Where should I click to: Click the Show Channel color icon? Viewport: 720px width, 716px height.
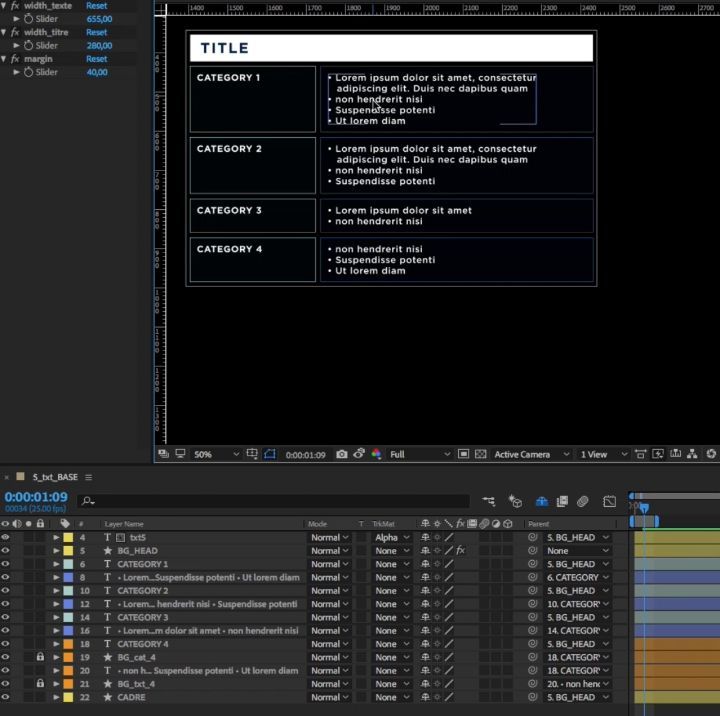coord(376,454)
